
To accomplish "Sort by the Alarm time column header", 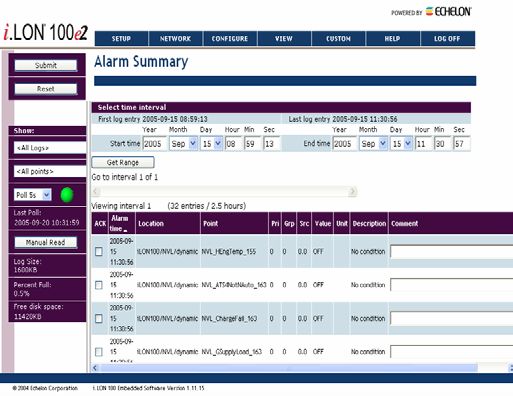I will coord(120,223).
